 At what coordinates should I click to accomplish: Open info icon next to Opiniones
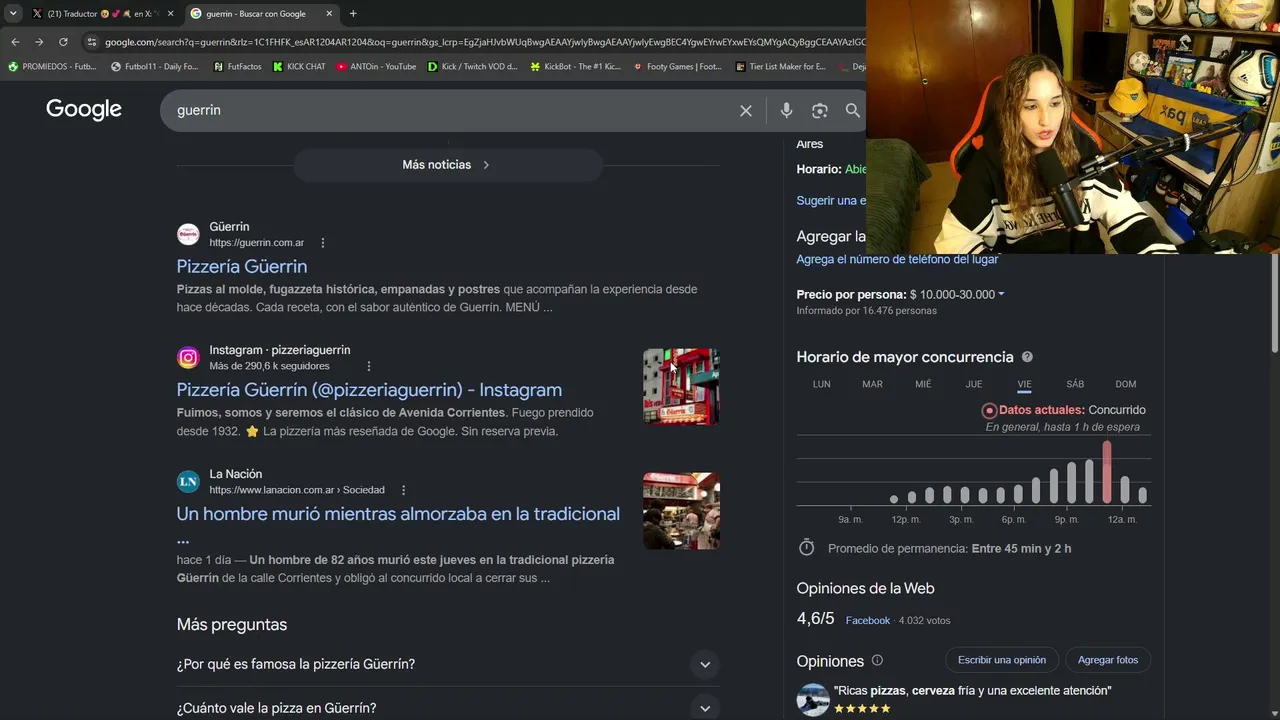pos(877,660)
